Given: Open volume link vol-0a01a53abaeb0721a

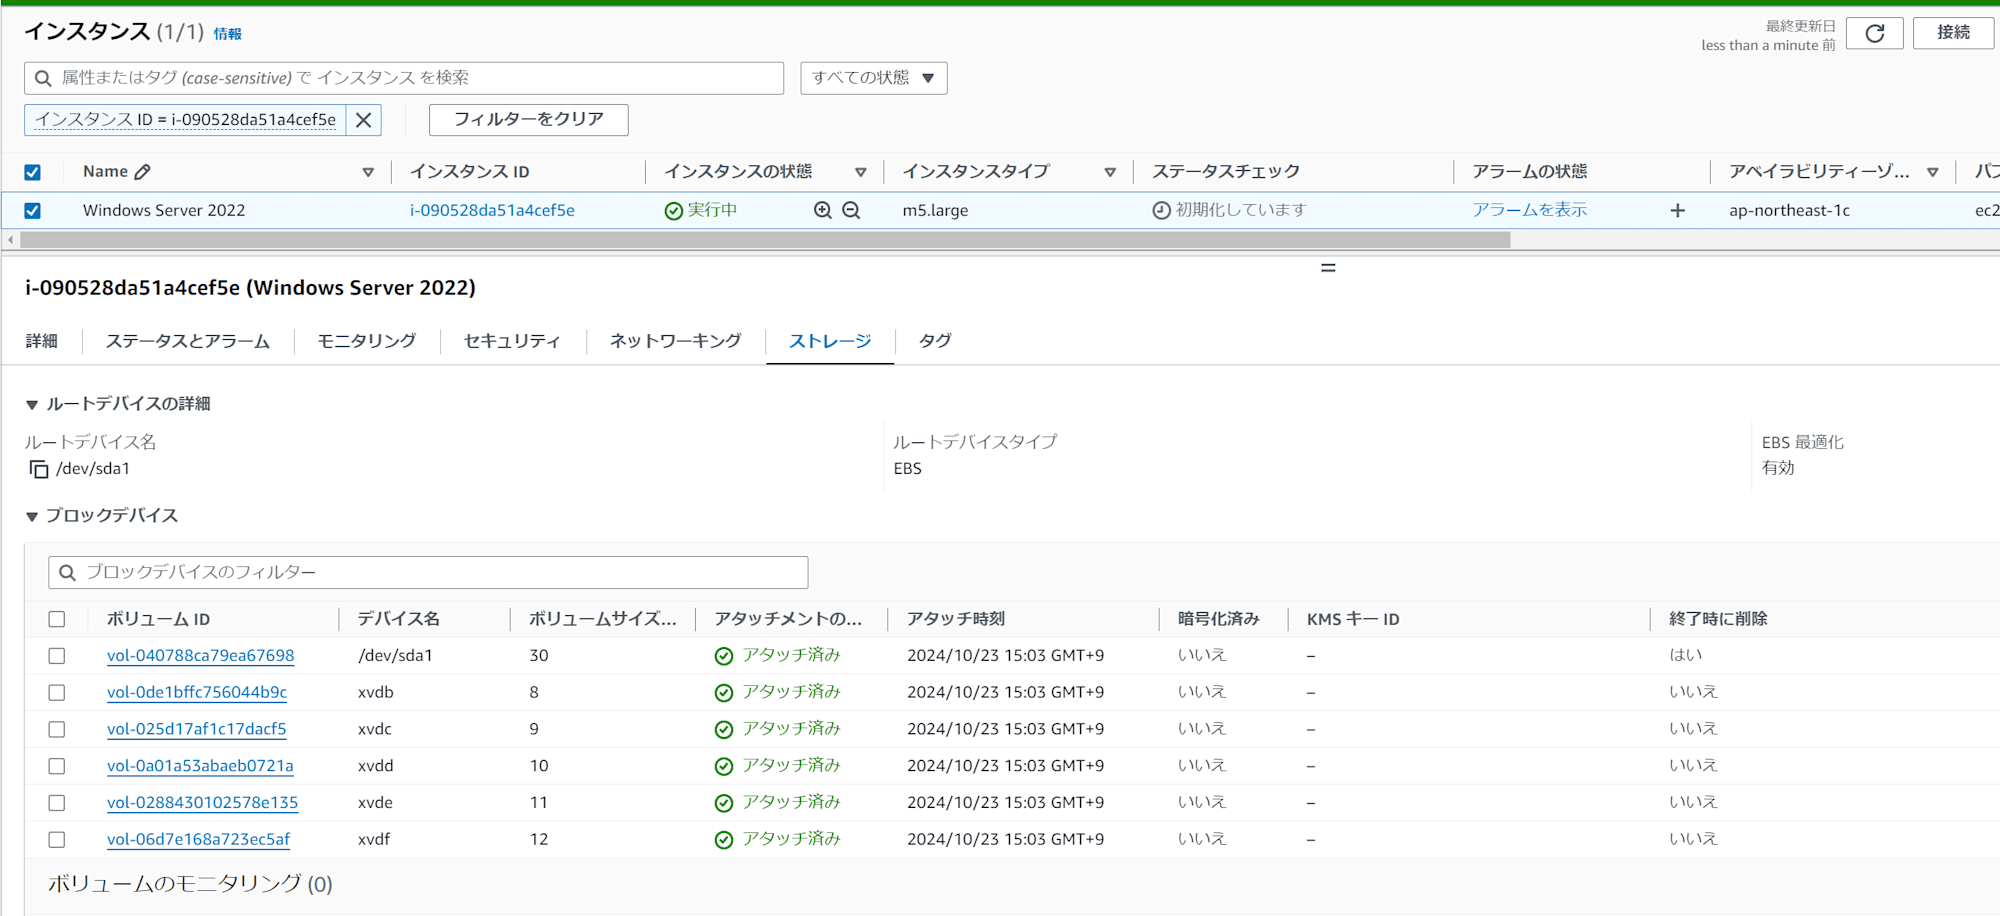Looking at the screenshot, I should [200, 766].
